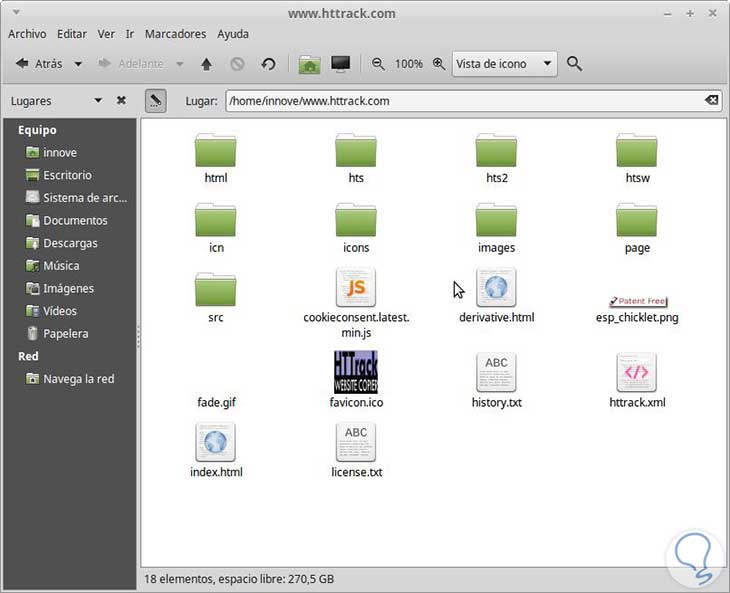Open the Adelante history dropdown arrow
Viewport: 730px width, 593px height.
180,64
